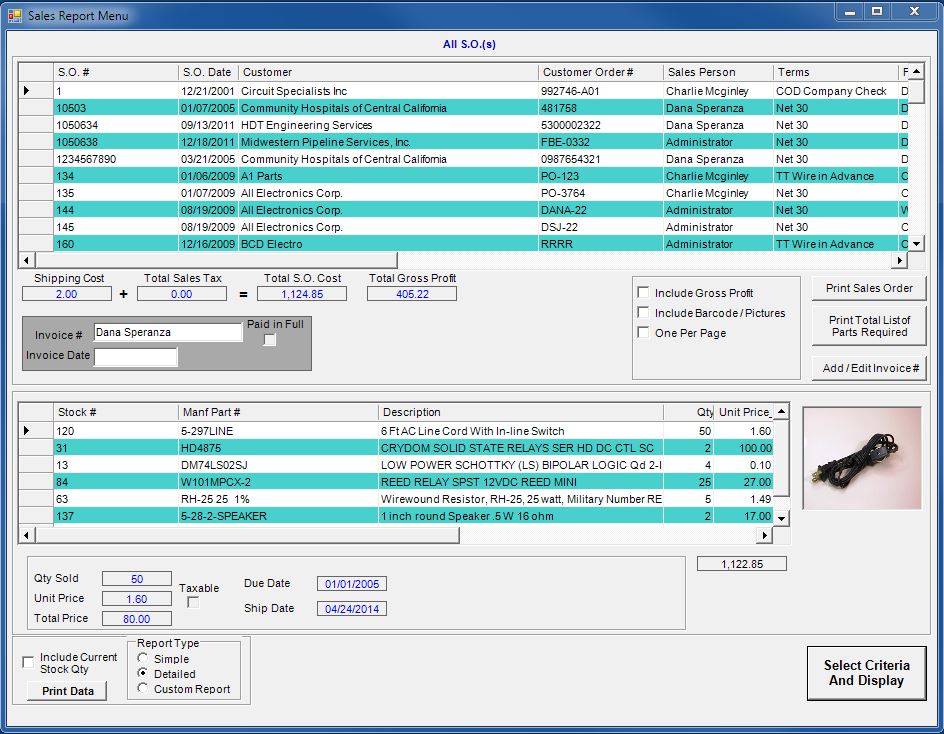The height and width of the screenshot is (734, 944).
Task: Click the Sales Report Menu window icon
Action: [14, 15]
